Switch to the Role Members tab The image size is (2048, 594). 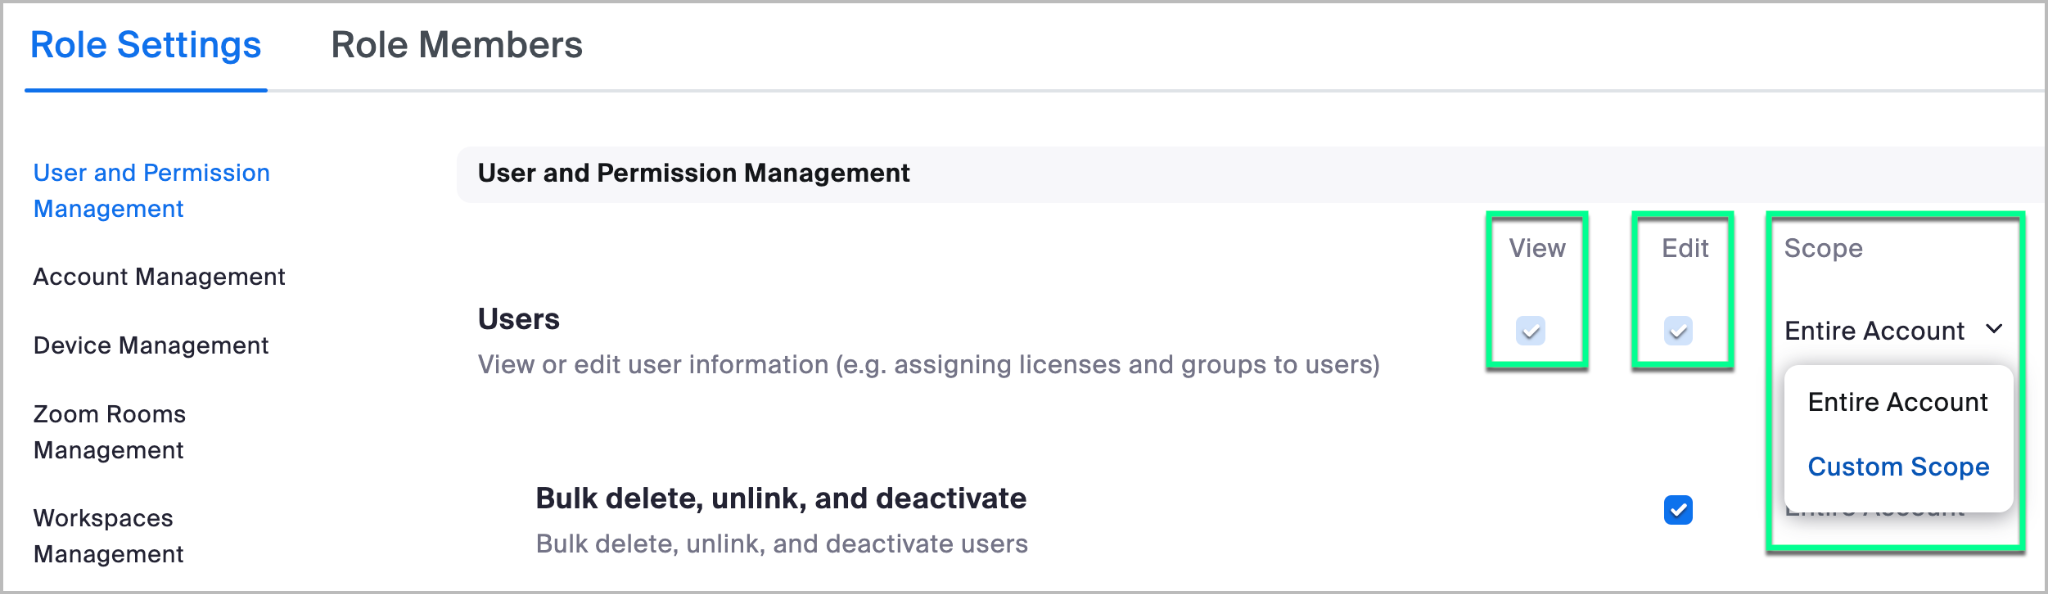click(x=456, y=45)
